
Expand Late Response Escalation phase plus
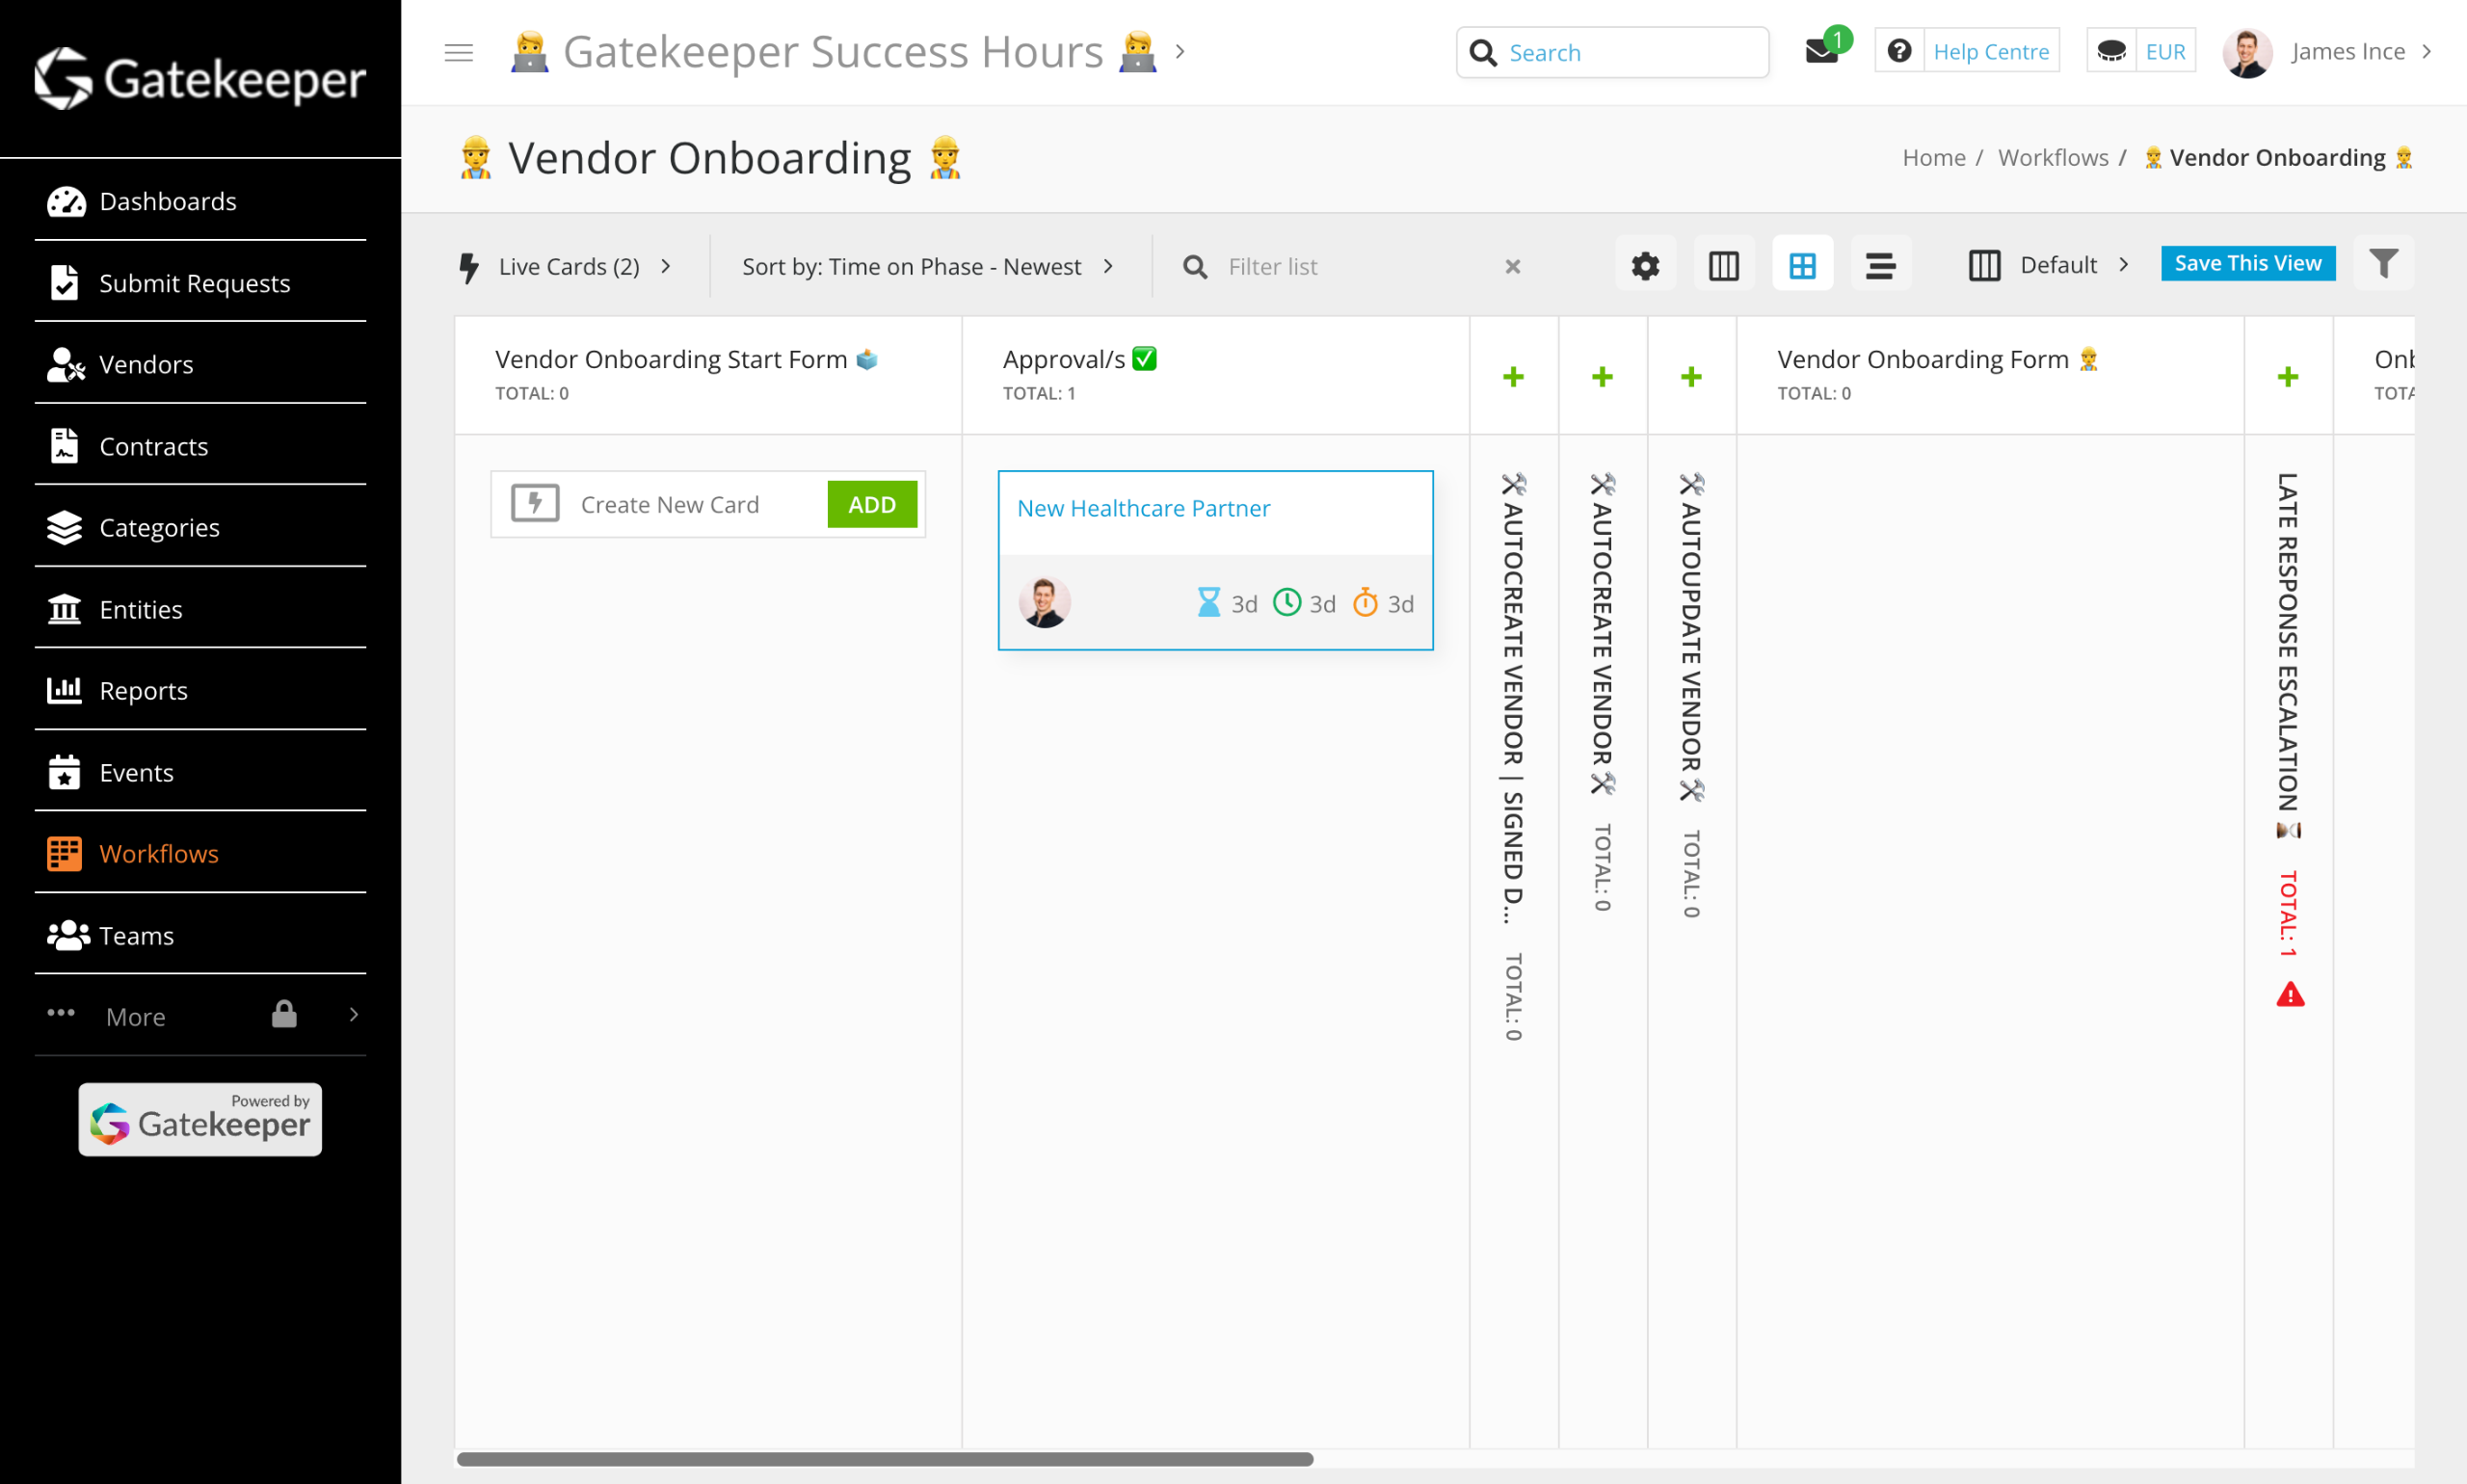(2287, 377)
